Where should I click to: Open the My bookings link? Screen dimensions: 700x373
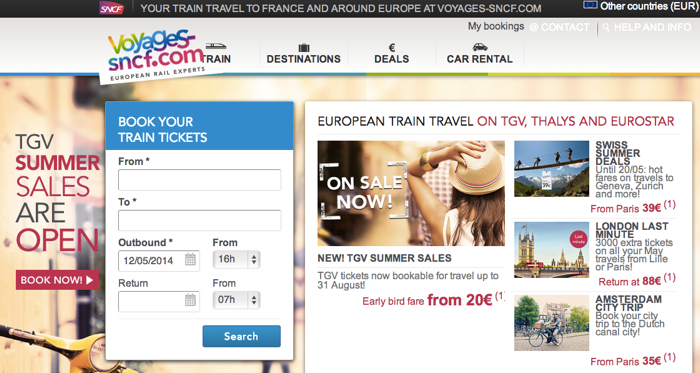[x=496, y=26]
